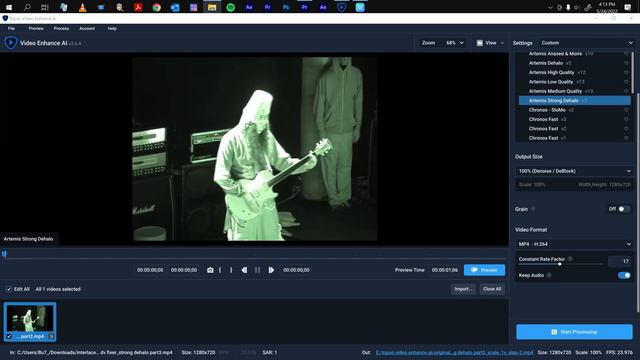This screenshot has height=360, width=640.
Task: Click the Preview Time value field
Action: point(444,270)
